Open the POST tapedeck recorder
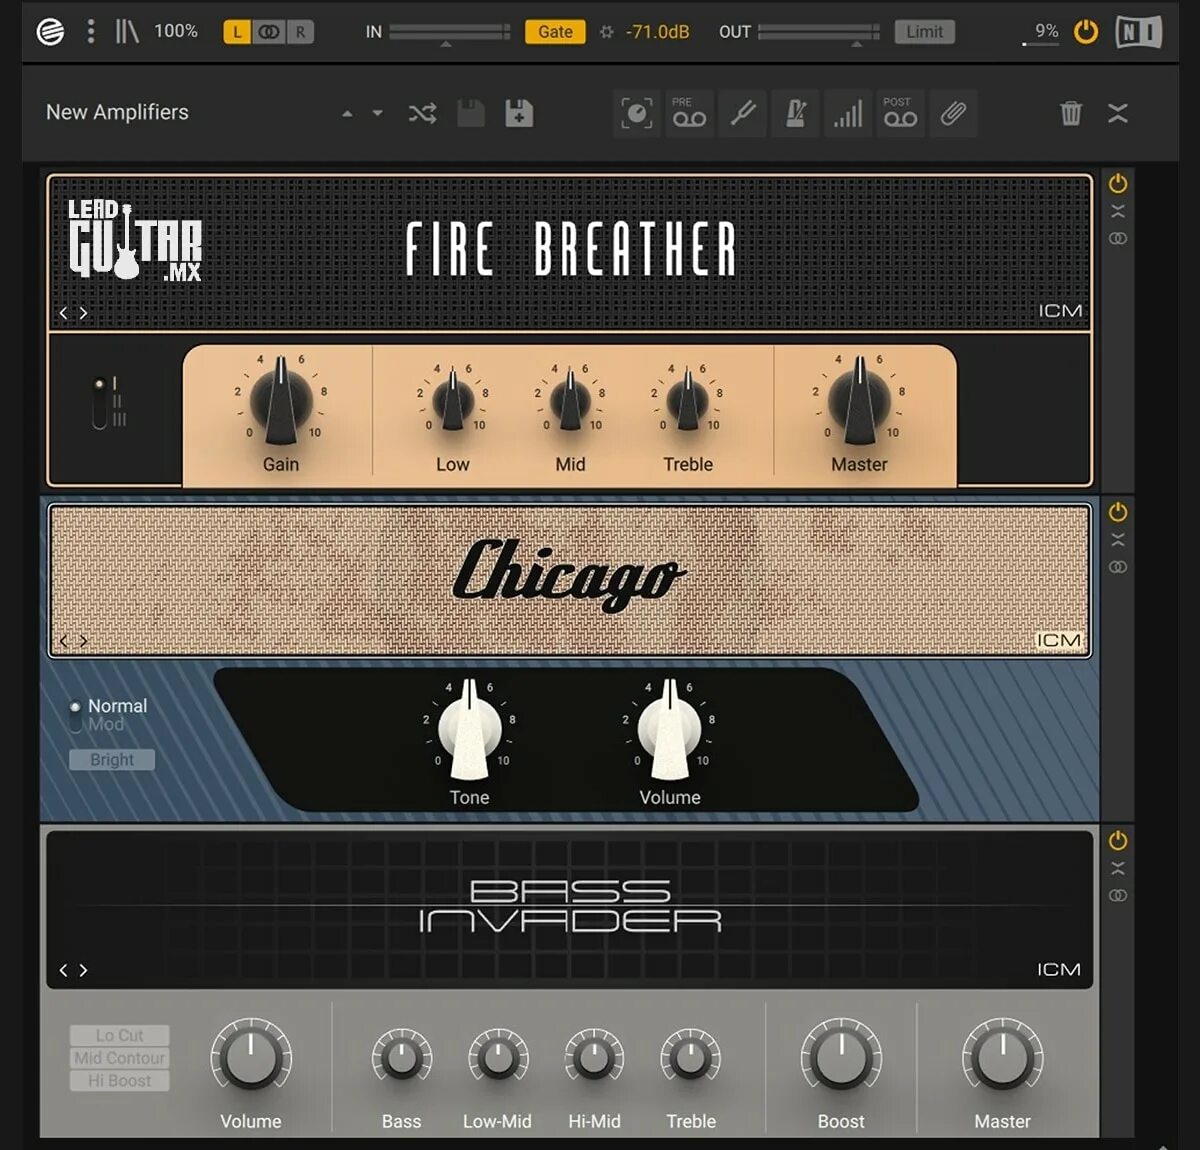This screenshot has height=1150, width=1200. coord(900,113)
